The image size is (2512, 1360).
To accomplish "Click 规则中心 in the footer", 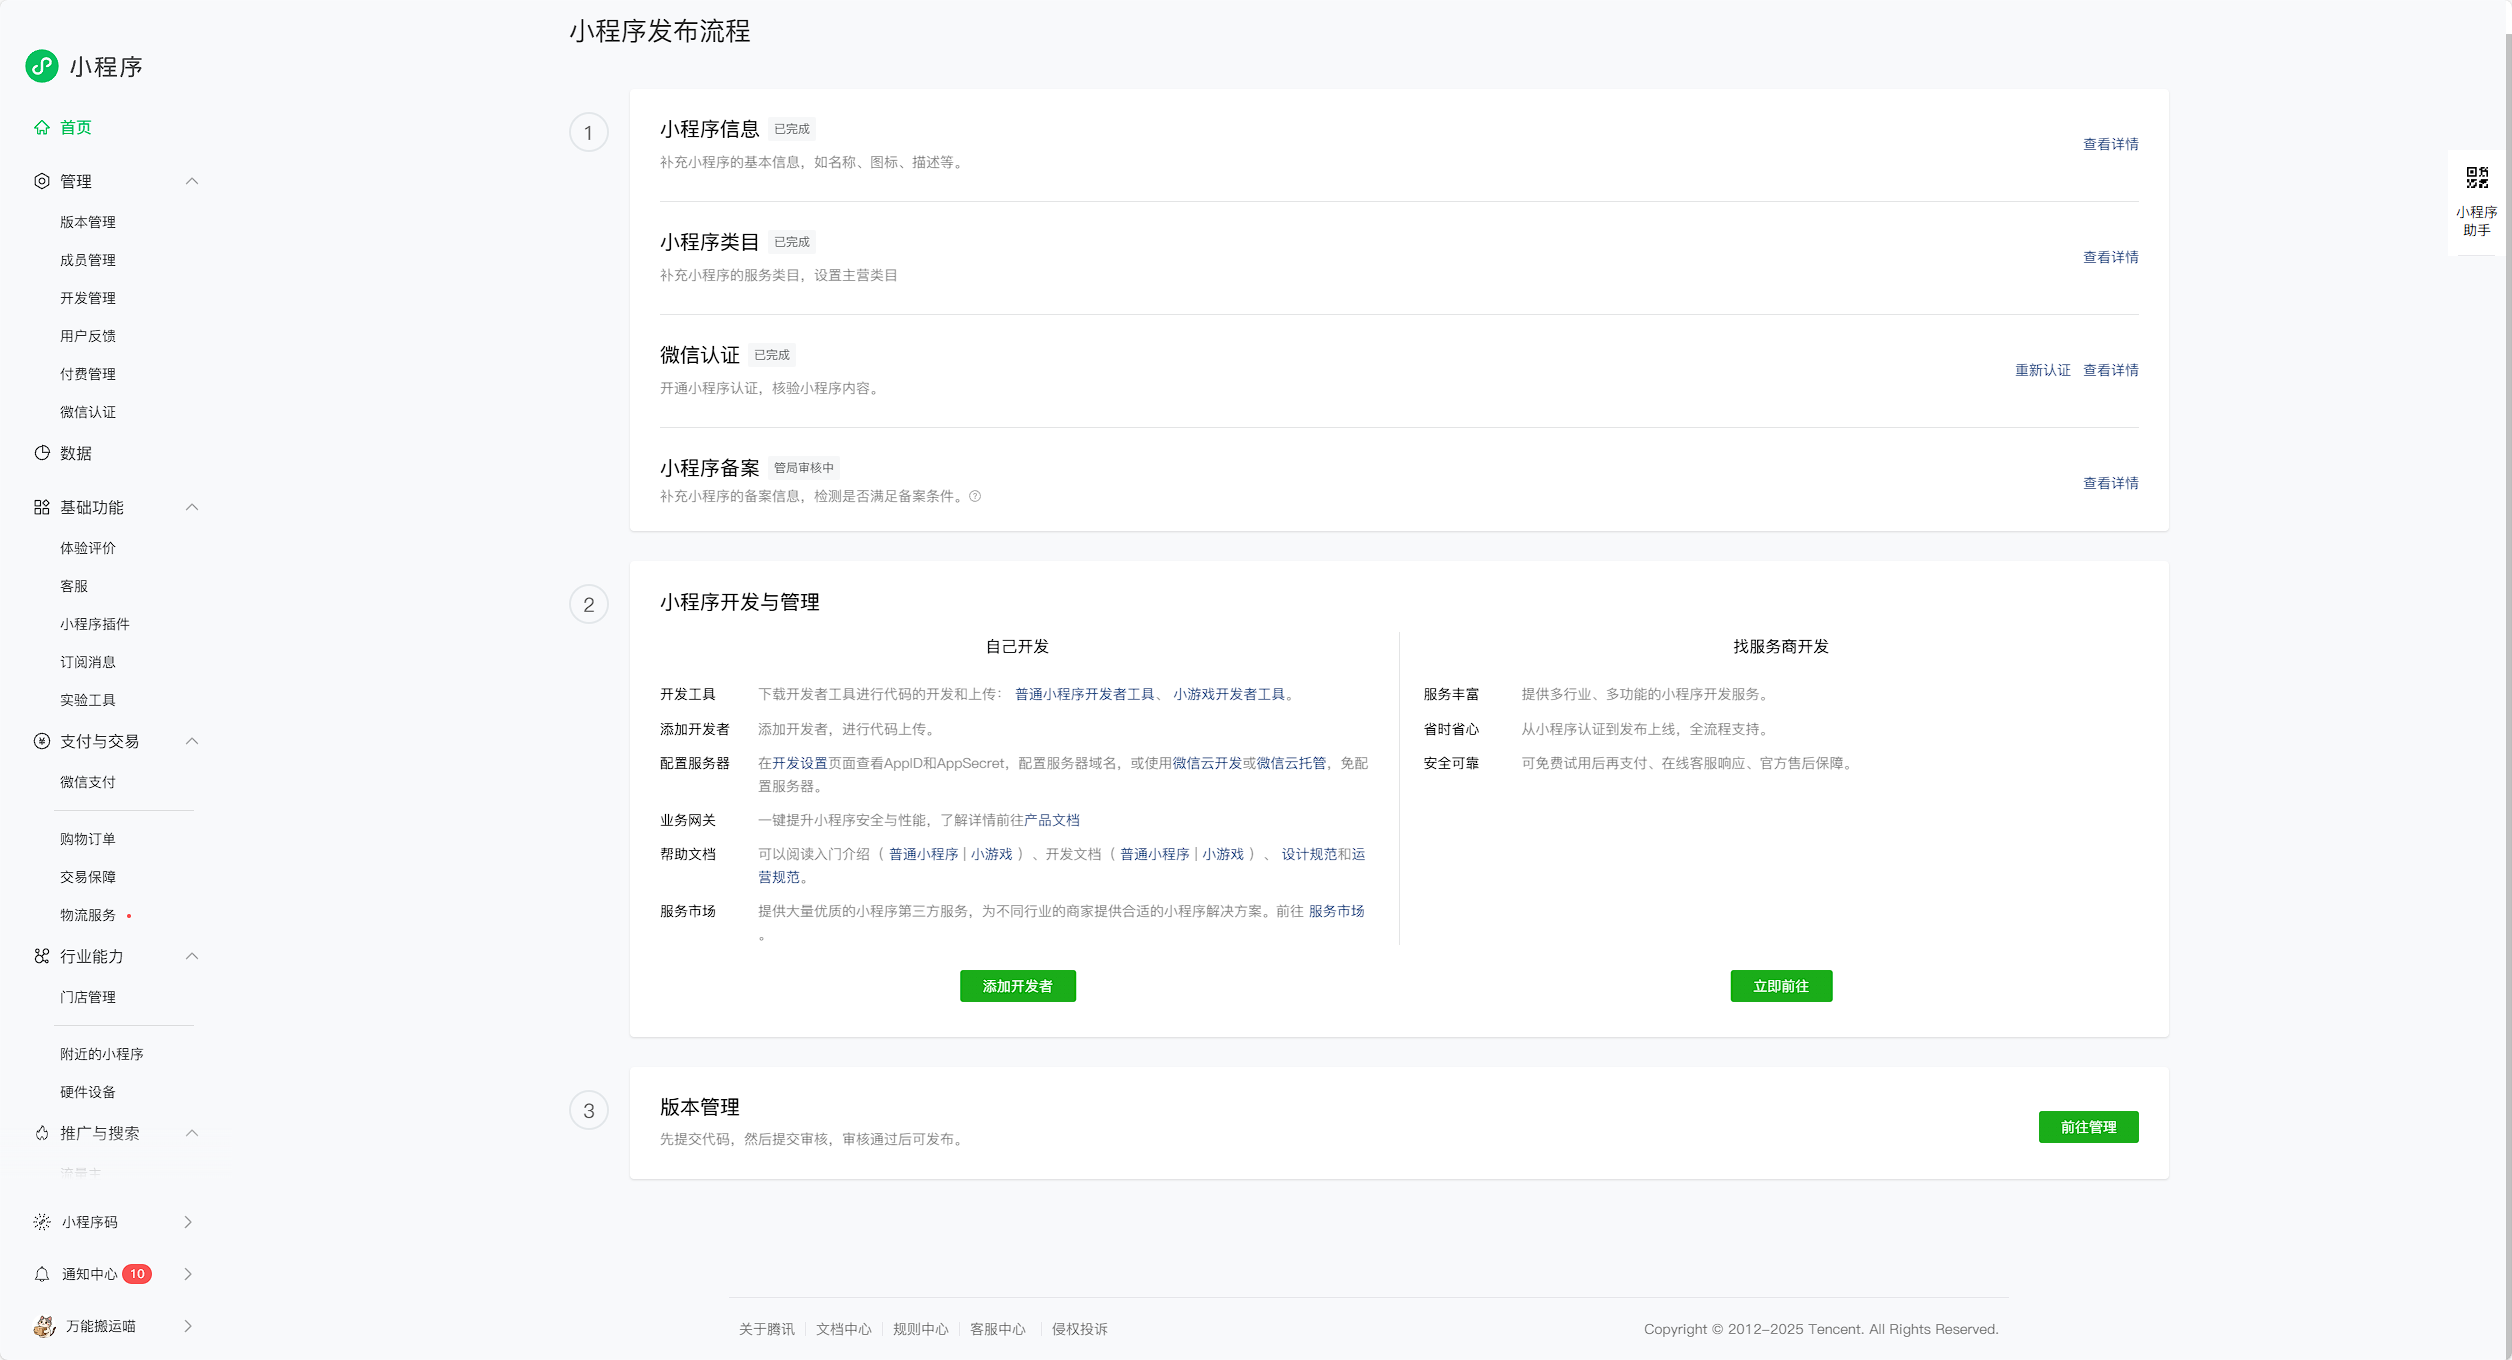I will click(921, 1329).
